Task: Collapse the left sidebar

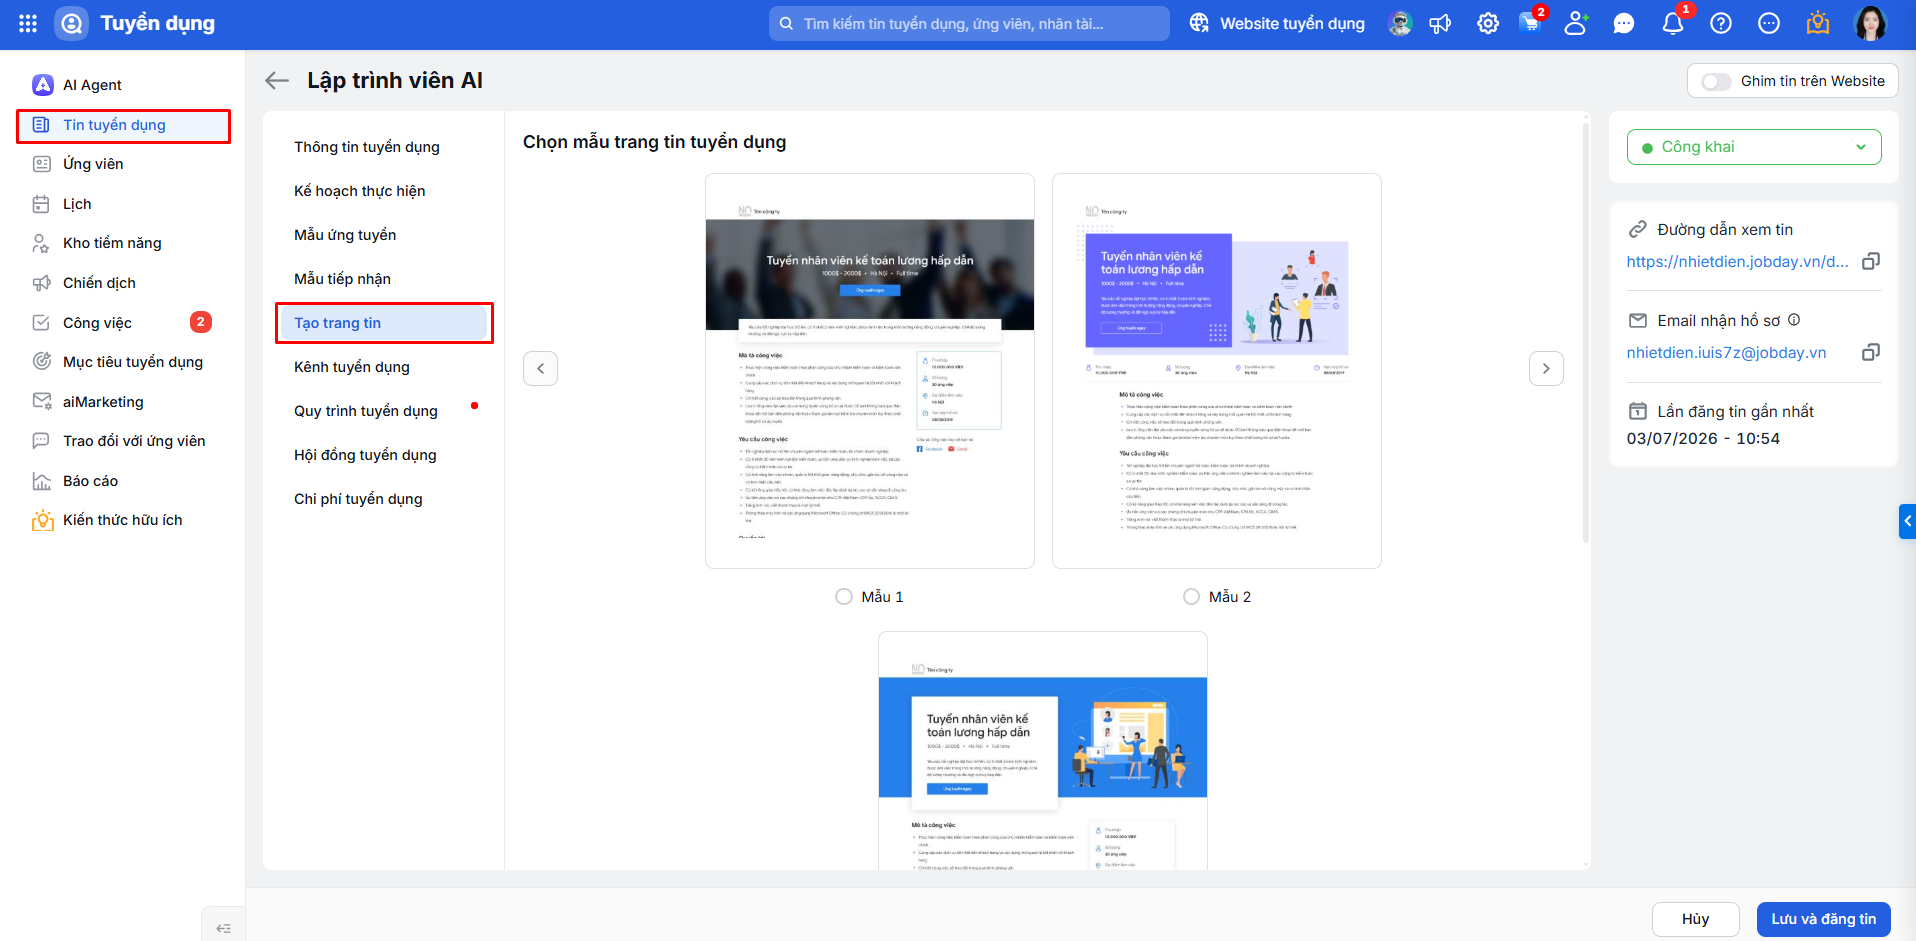Action: click(x=224, y=928)
